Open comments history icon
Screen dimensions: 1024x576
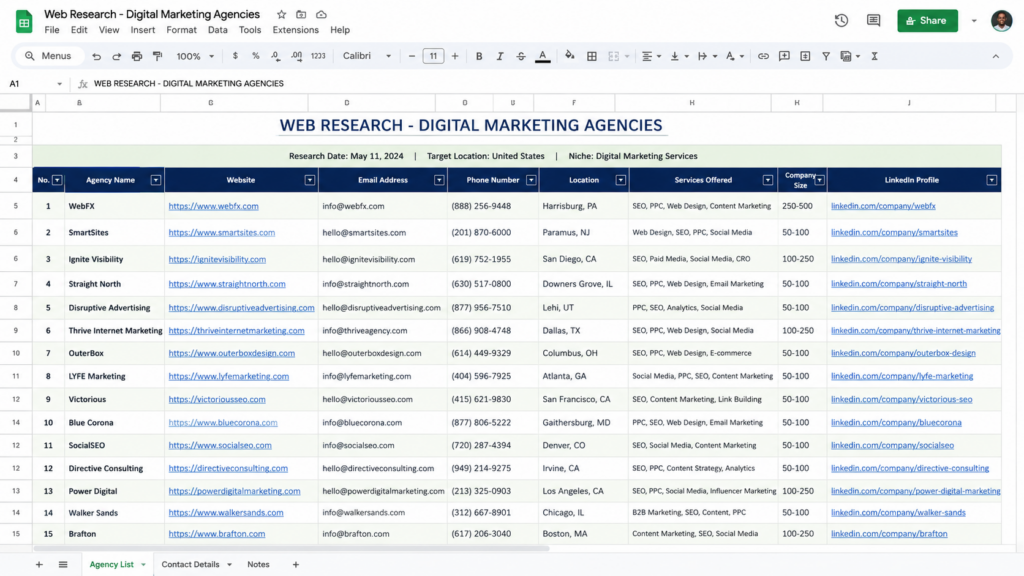point(873,20)
